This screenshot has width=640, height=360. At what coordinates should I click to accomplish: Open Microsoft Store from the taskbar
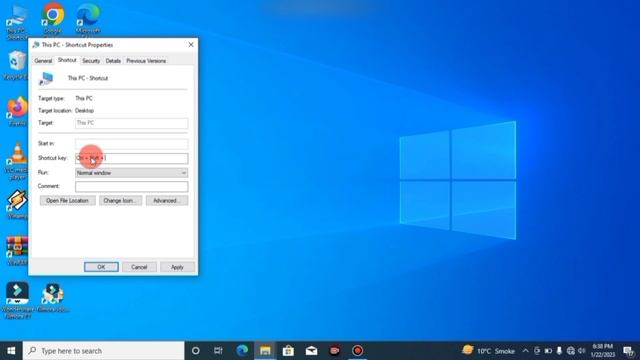coord(288,351)
